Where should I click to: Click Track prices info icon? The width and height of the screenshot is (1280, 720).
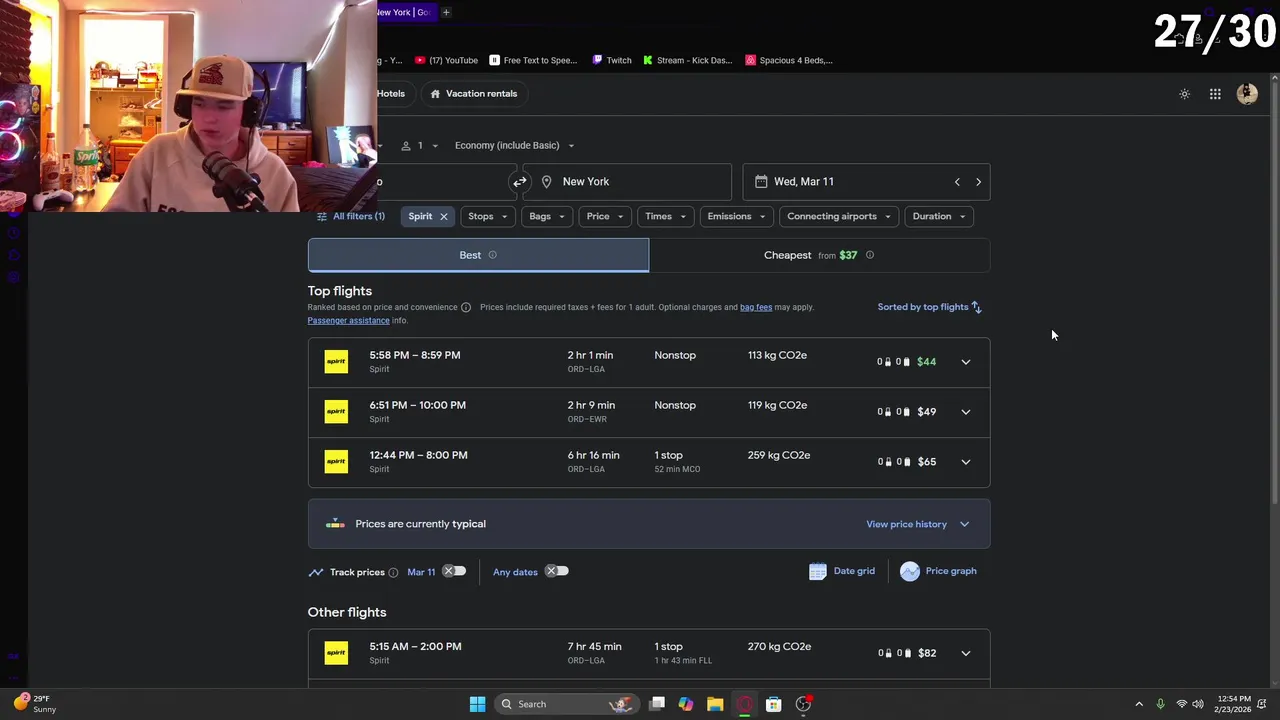pos(393,572)
